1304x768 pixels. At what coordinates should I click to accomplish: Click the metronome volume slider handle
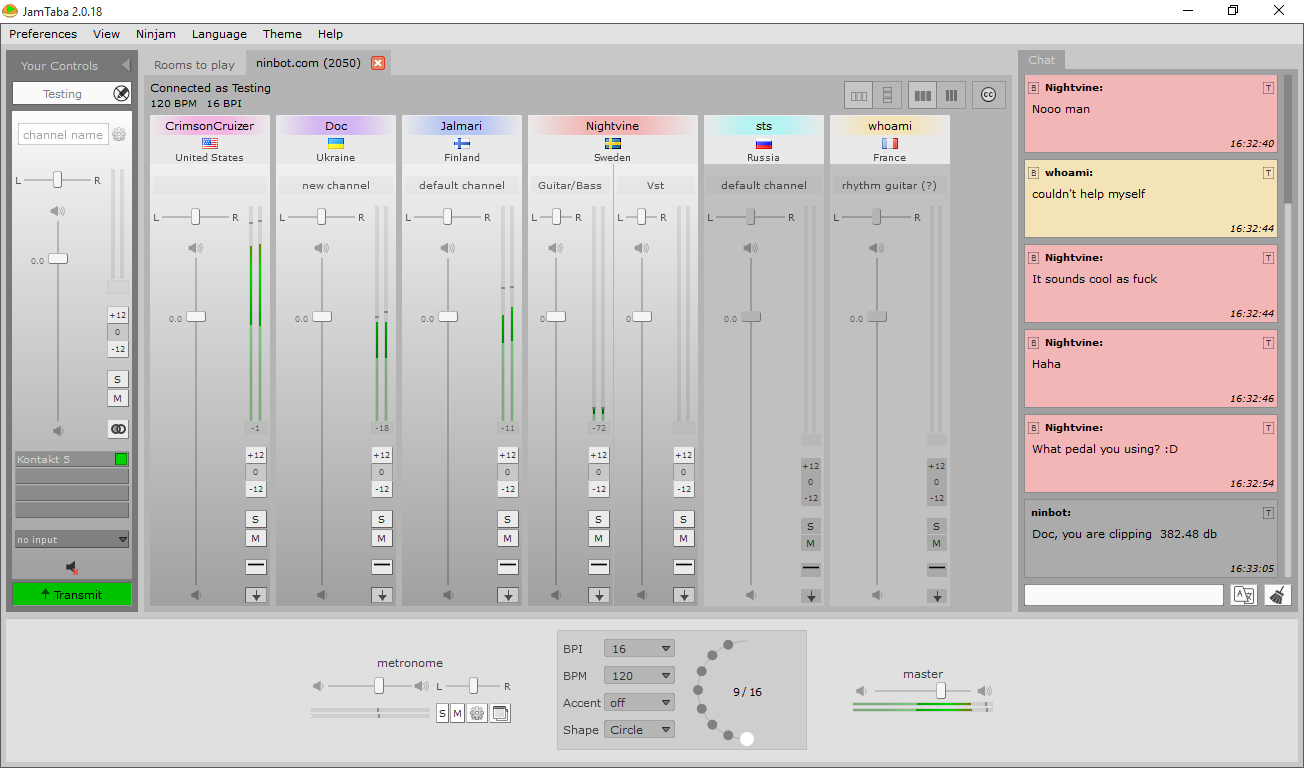pyautogui.click(x=379, y=686)
